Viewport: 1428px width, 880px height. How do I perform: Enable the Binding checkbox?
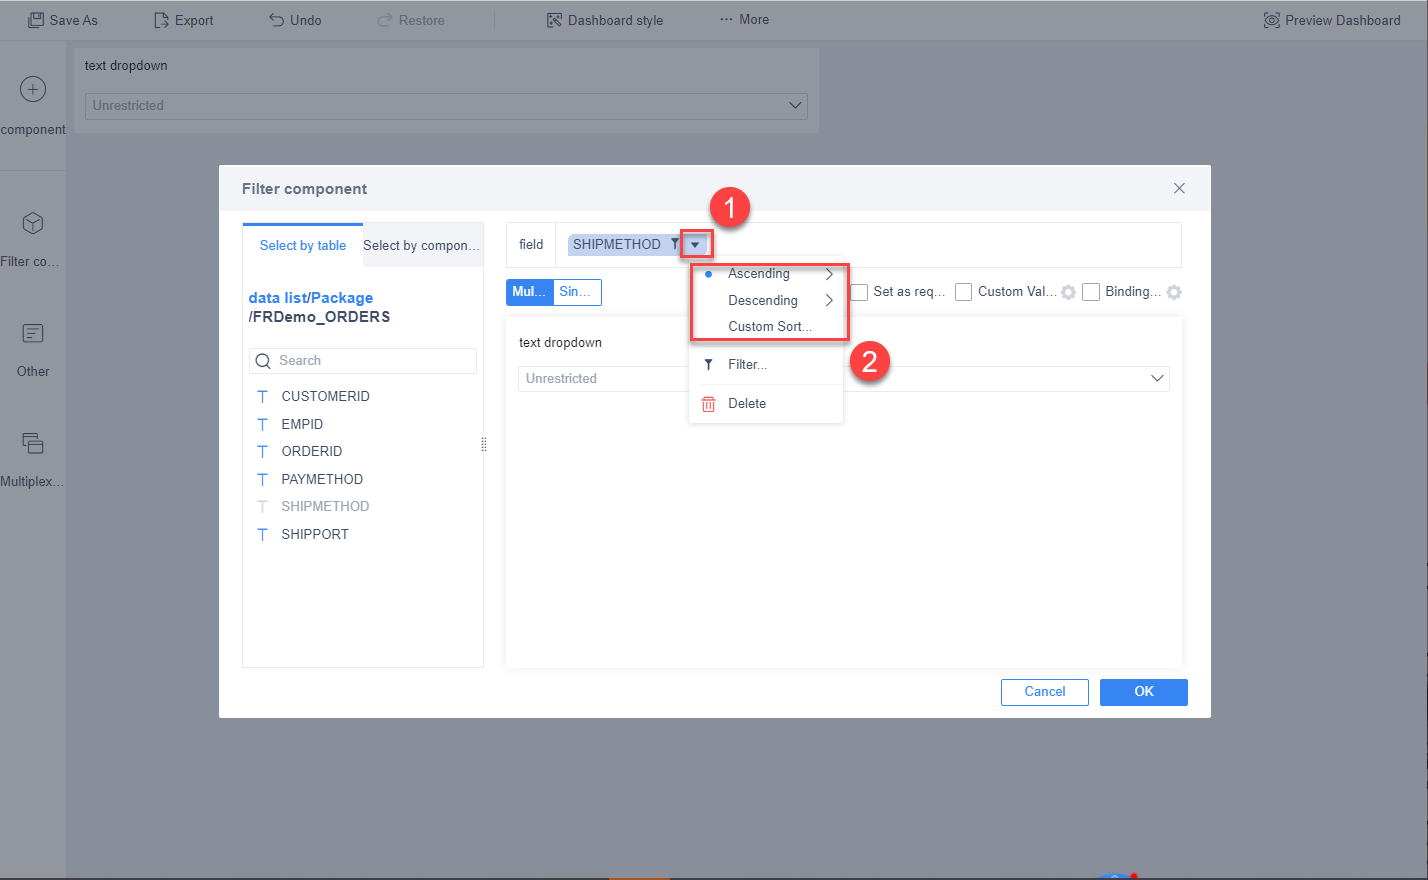click(x=1091, y=292)
